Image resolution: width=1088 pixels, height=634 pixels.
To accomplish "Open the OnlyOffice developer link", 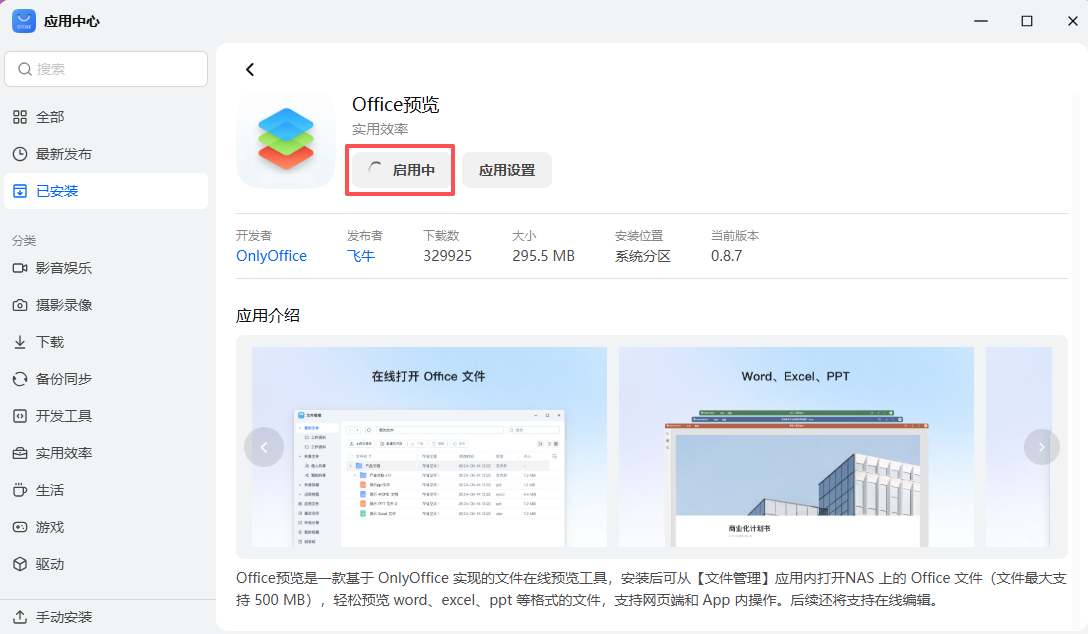I will pyautogui.click(x=271, y=256).
